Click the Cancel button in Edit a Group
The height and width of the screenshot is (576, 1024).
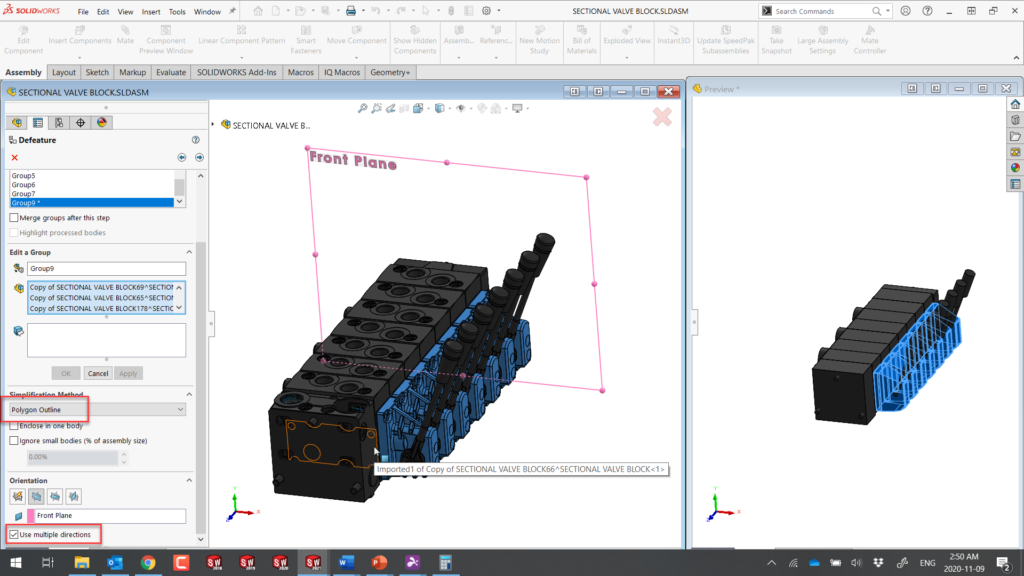[98, 374]
